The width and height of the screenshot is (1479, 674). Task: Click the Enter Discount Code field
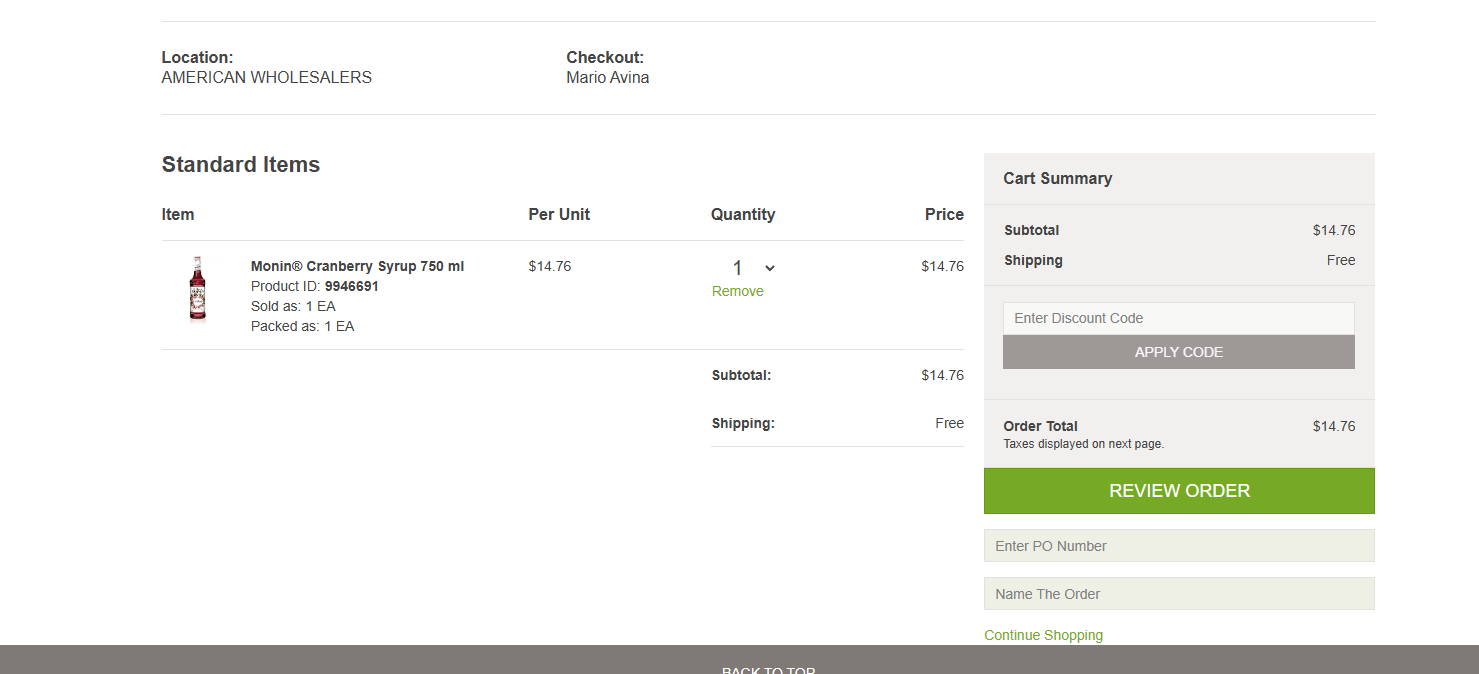point(1179,318)
